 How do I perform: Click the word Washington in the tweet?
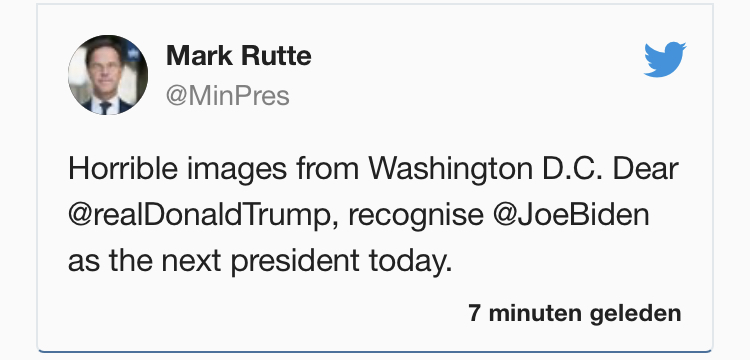click(450, 170)
